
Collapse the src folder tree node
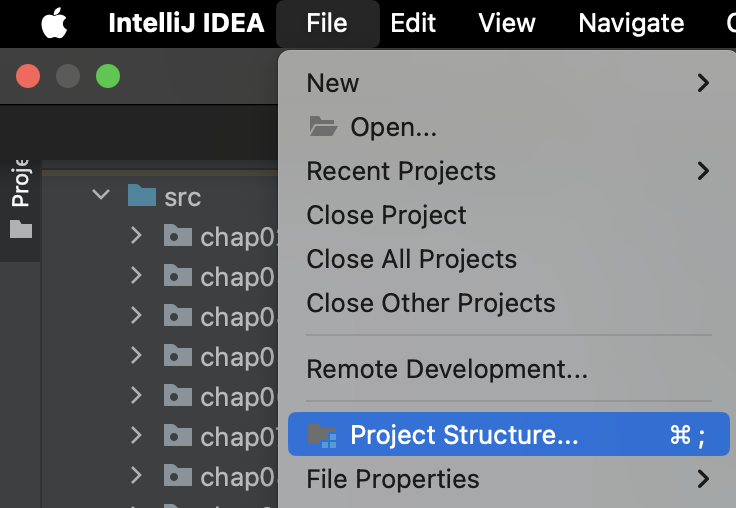tap(101, 195)
